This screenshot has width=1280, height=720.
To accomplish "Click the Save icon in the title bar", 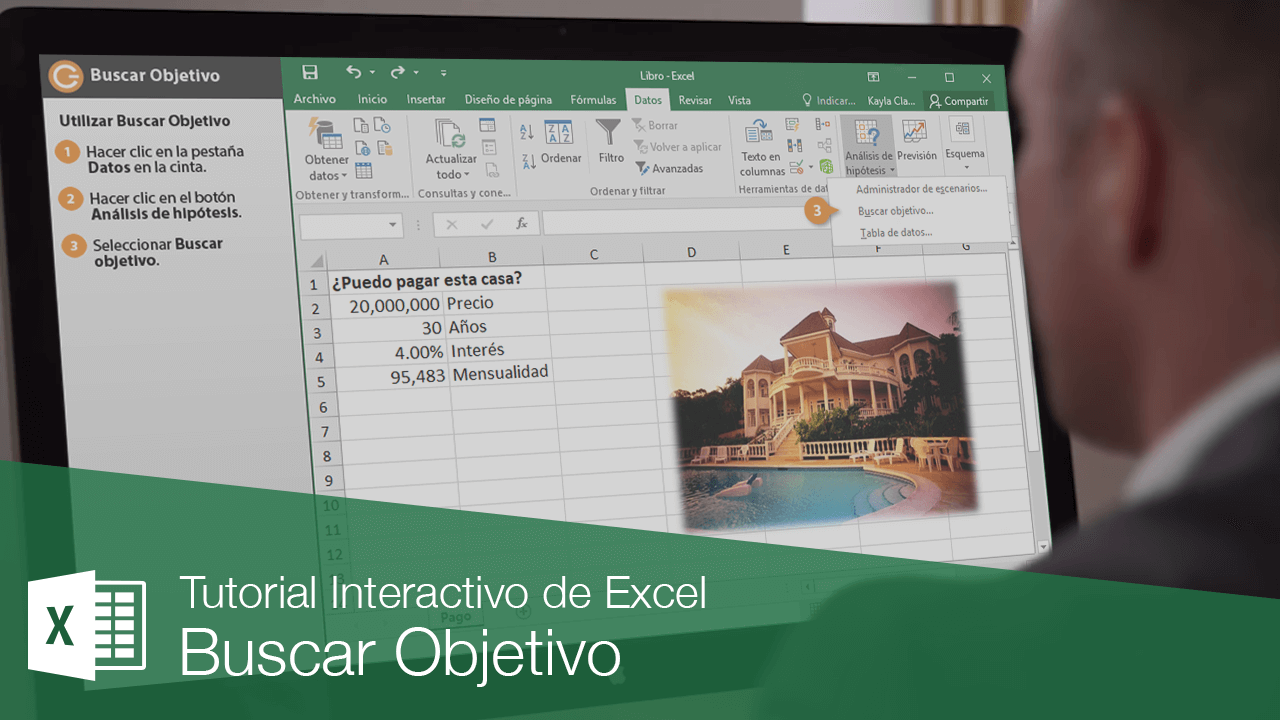I will tap(310, 72).
